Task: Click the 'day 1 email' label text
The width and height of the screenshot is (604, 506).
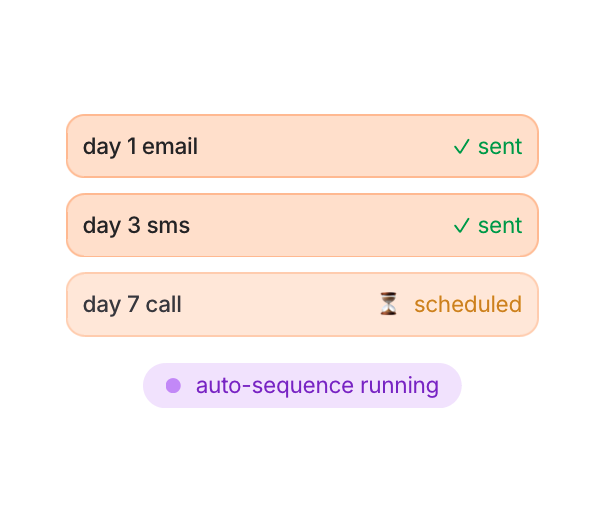Action: (140, 147)
